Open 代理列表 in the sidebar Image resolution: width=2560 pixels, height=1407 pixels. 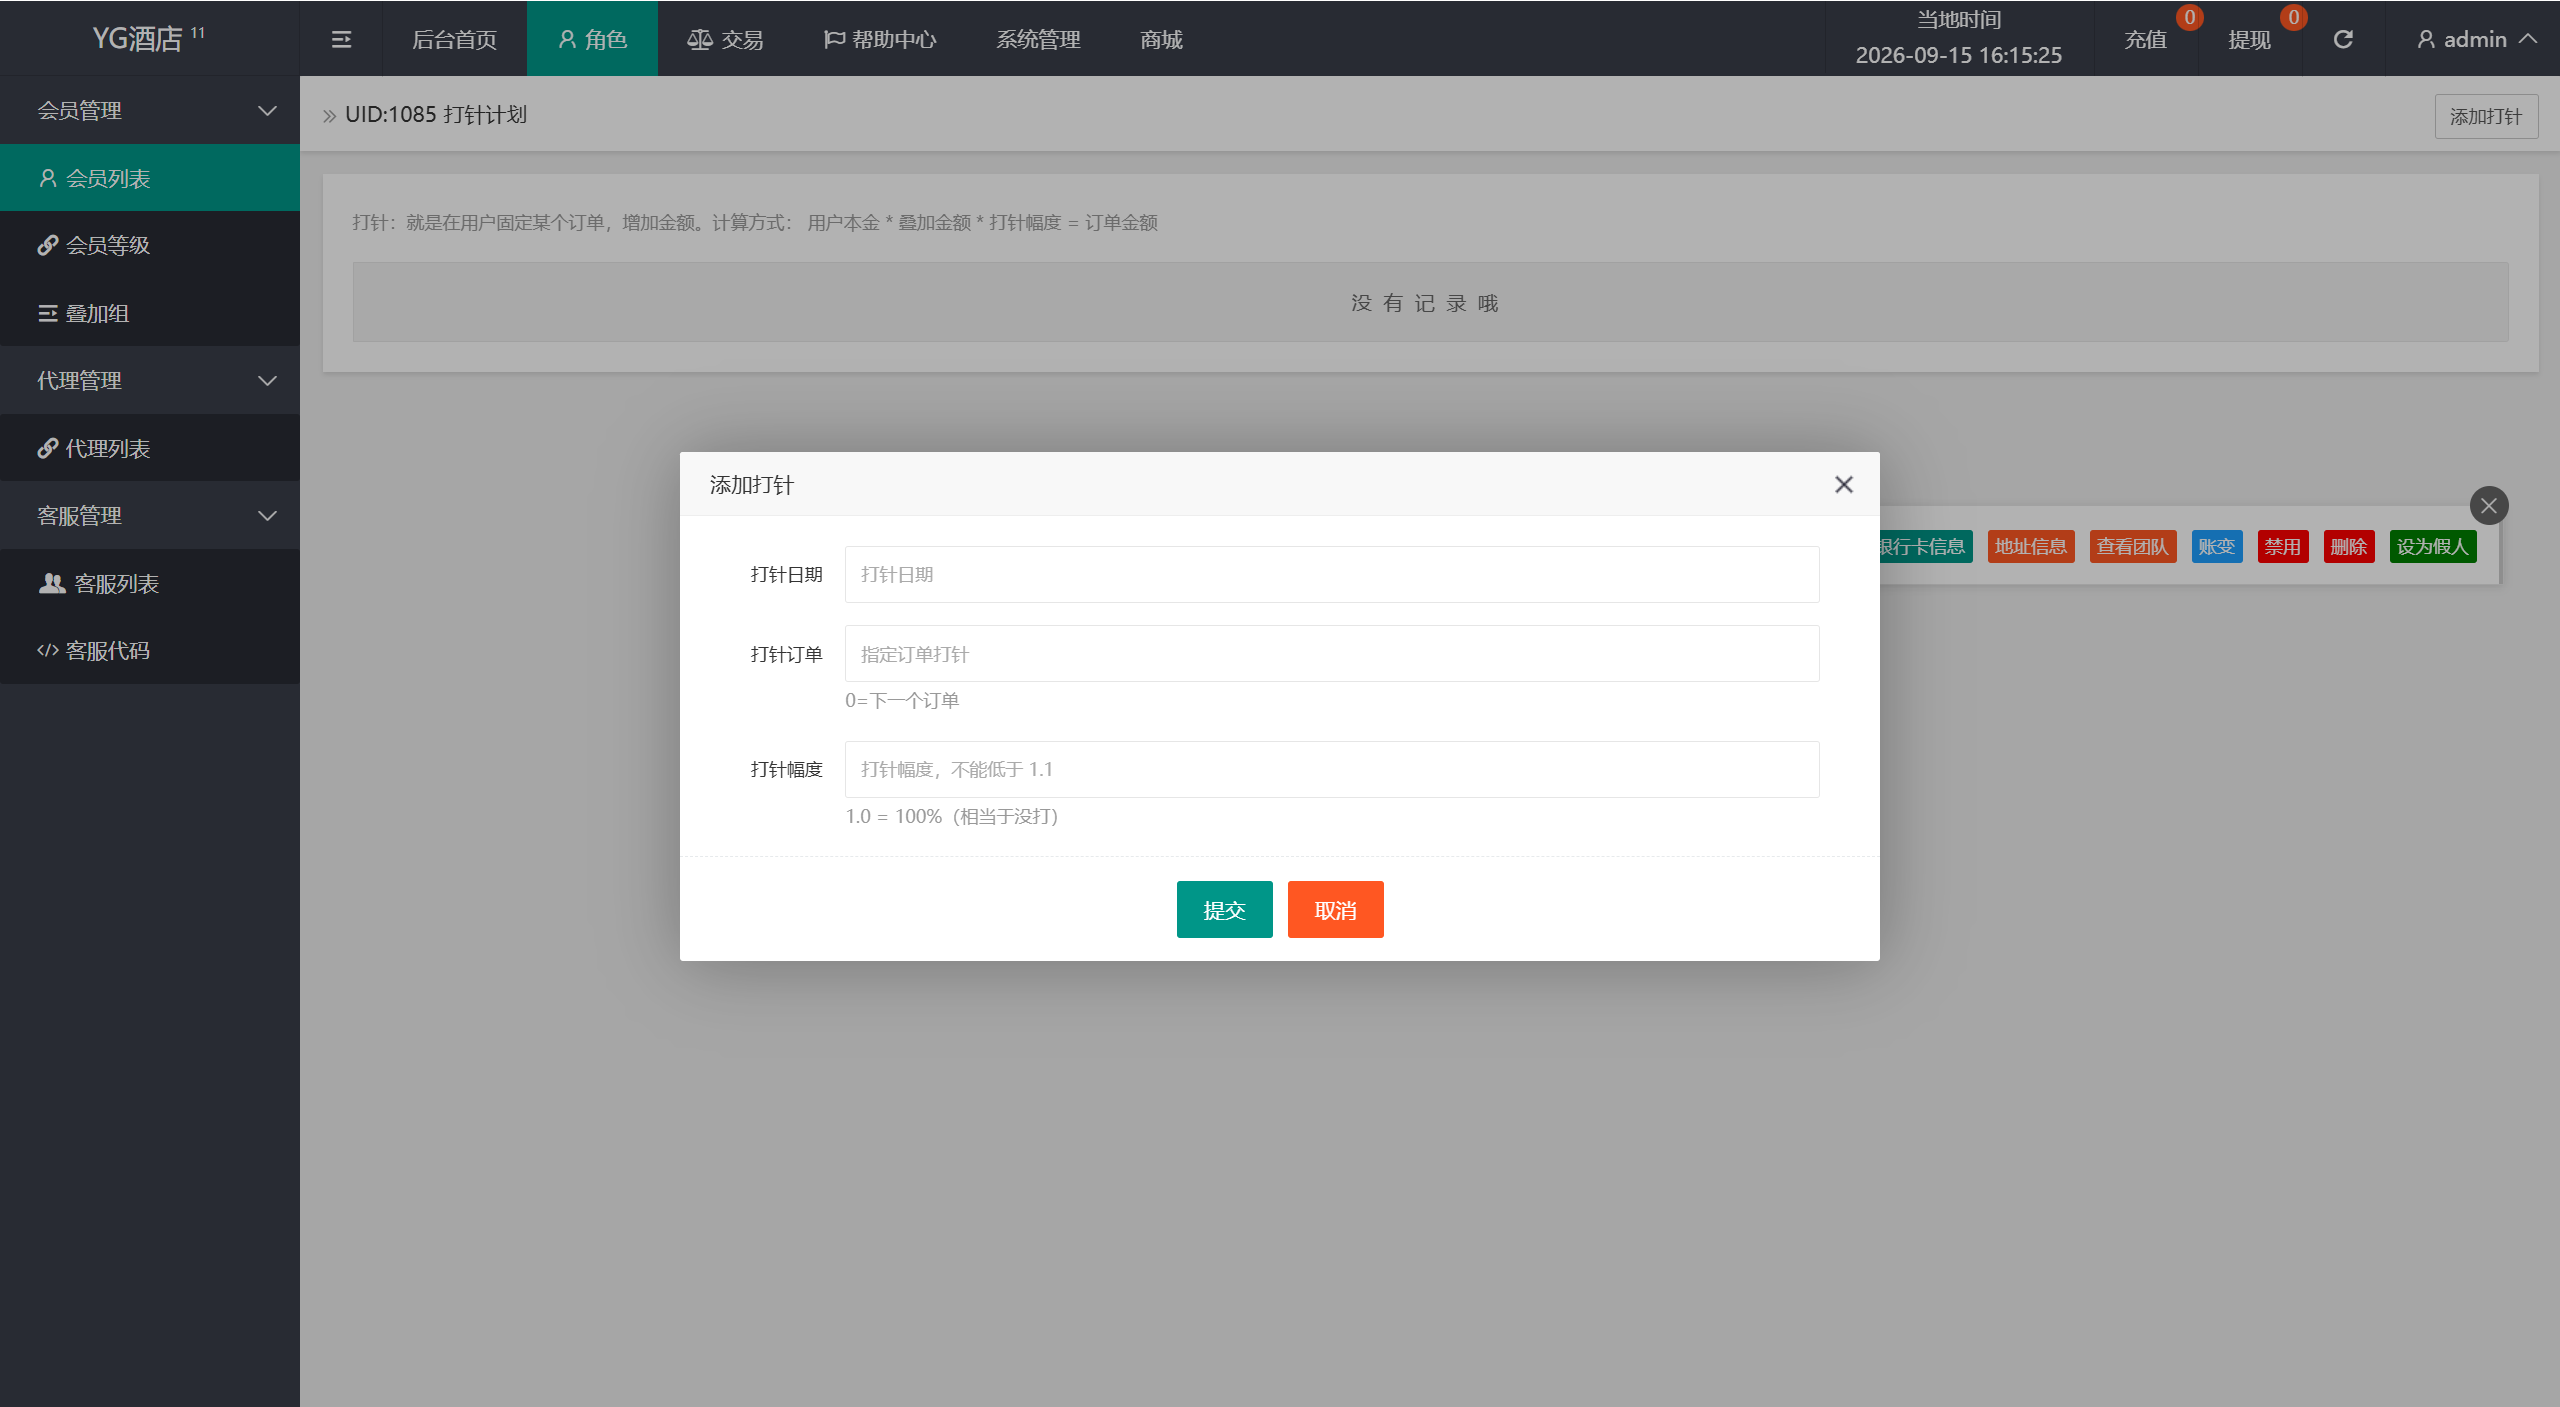click(x=150, y=448)
